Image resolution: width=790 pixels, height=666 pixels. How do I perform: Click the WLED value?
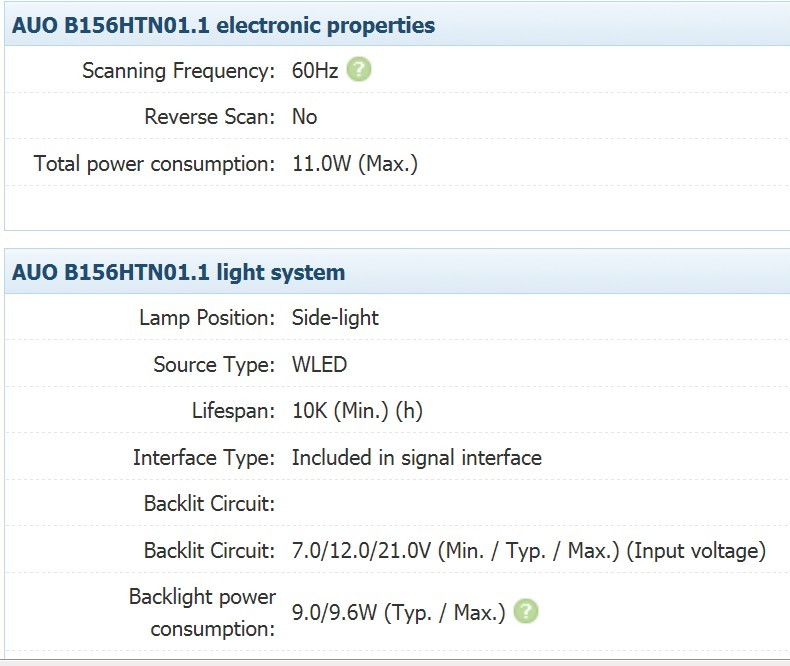[x=319, y=364]
